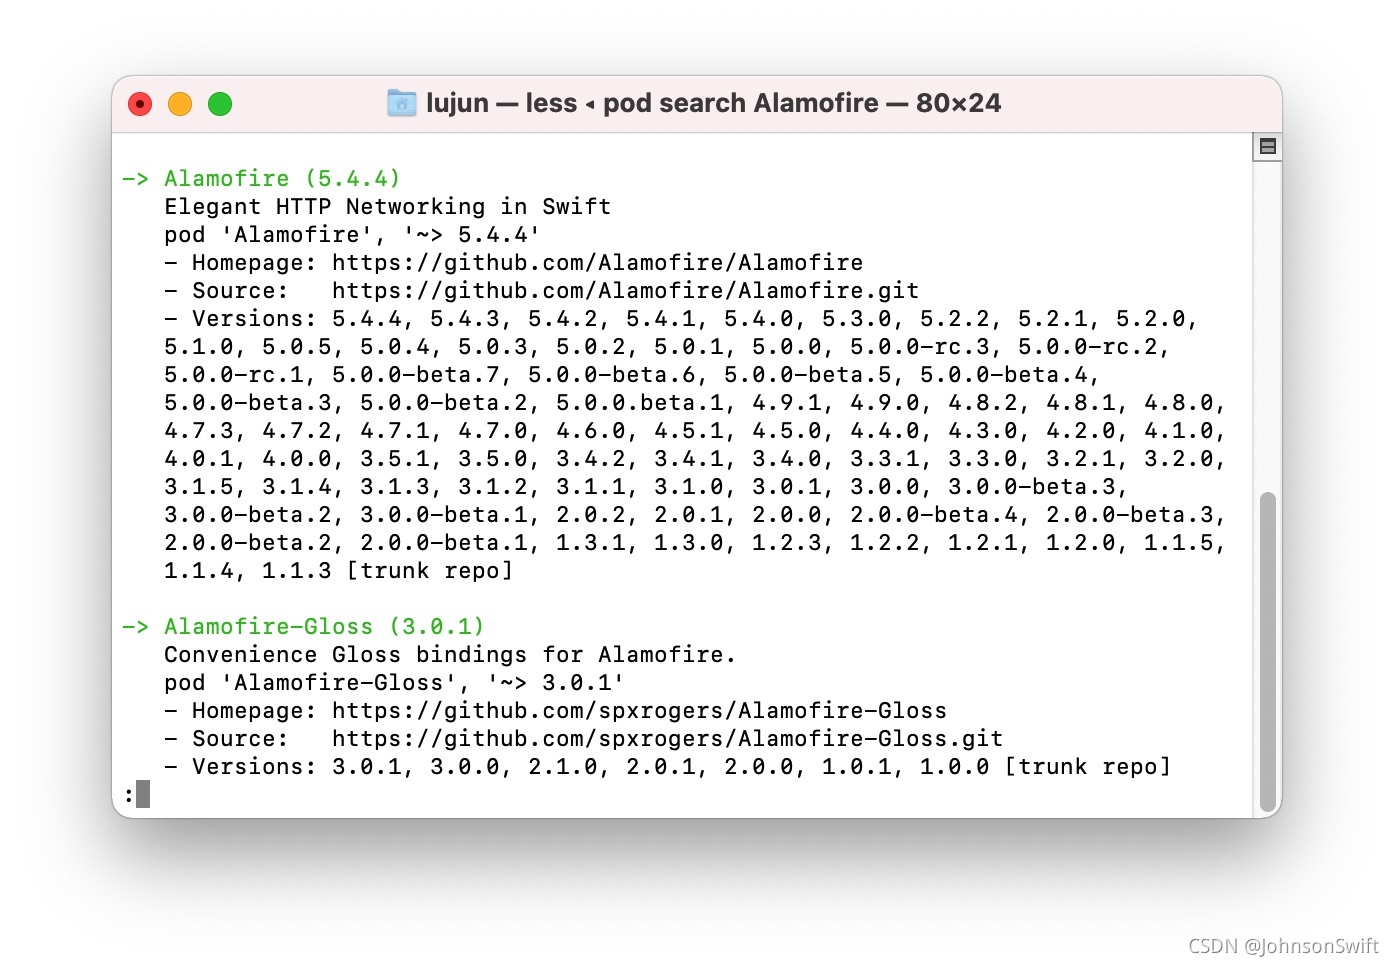Viewport: 1394px width, 966px height.
Task: Click version 1.3.1 in the versions list
Action: 590,543
